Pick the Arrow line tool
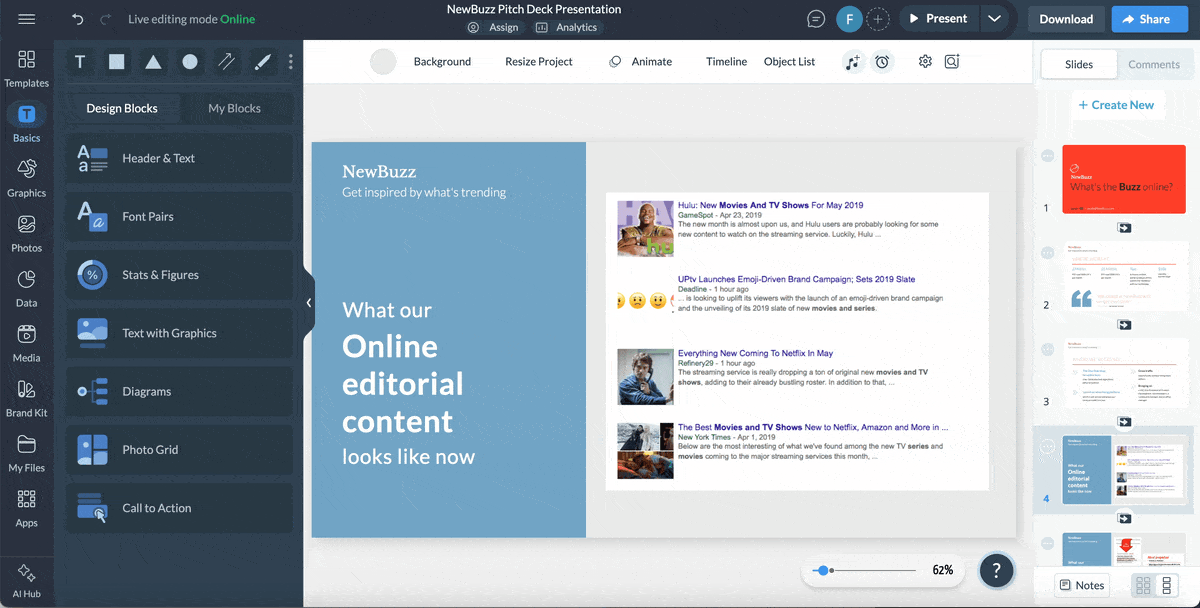Image resolution: width=1200 pixels, height=608 pixels. tap(226, 61)
